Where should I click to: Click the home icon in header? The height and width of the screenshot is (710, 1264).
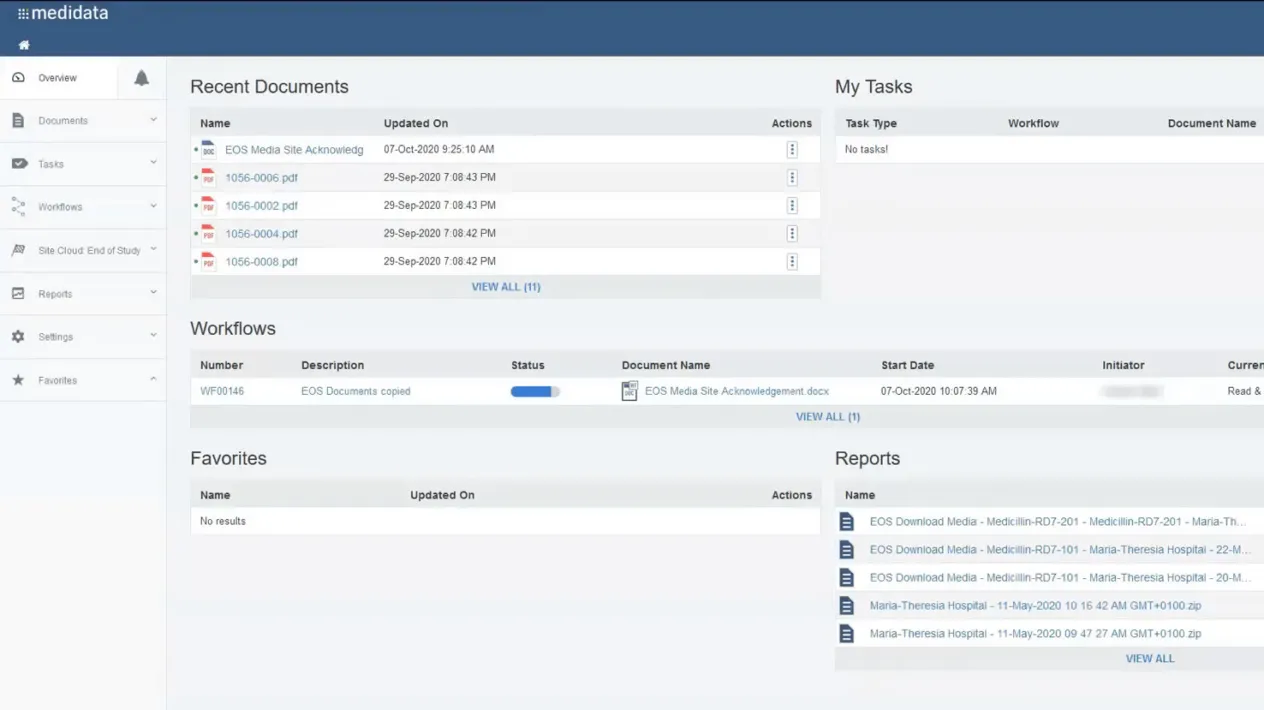(24, 45)
